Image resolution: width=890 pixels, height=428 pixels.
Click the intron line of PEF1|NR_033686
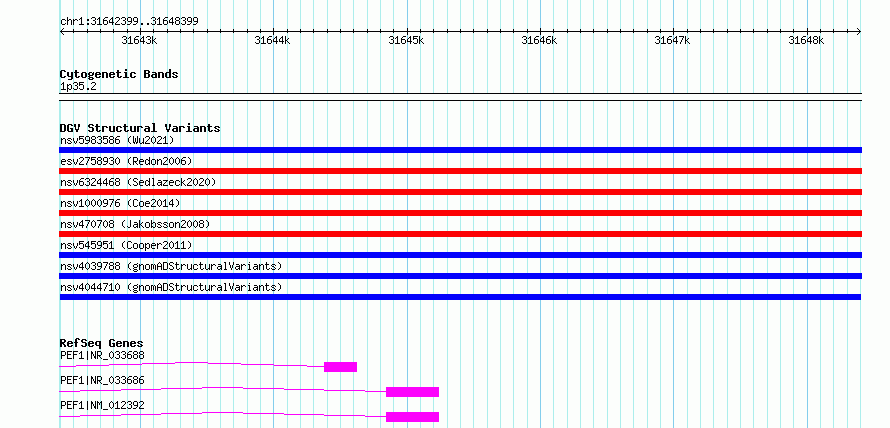point(222,388)
